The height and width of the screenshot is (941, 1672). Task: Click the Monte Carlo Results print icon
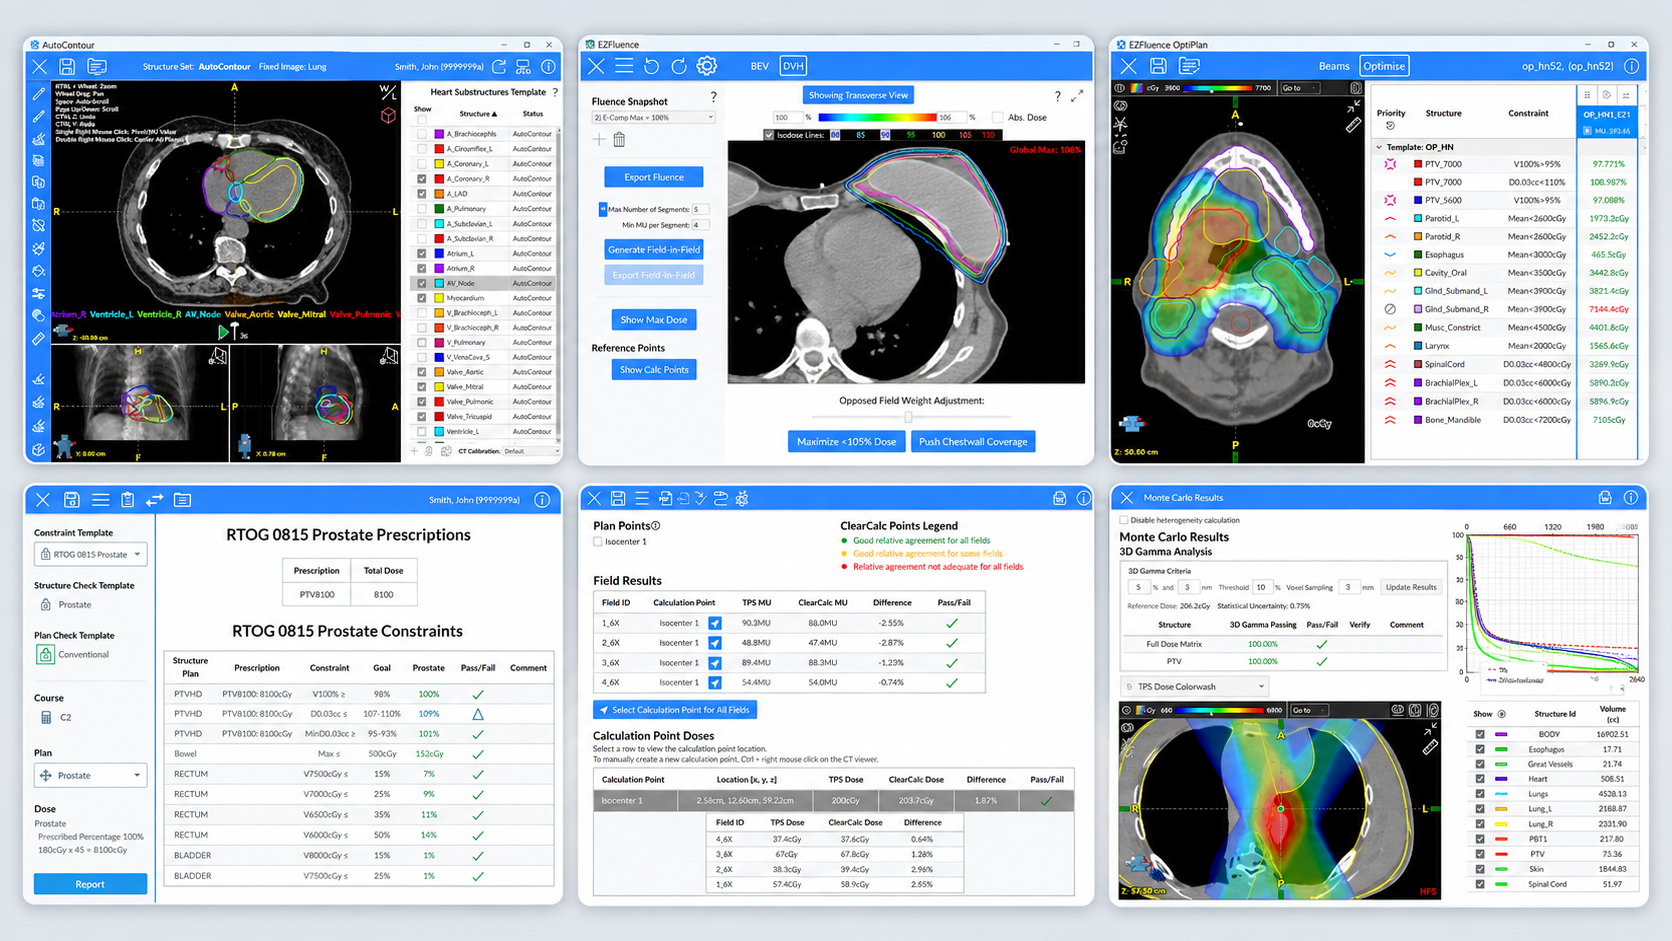pos(1605,498)
